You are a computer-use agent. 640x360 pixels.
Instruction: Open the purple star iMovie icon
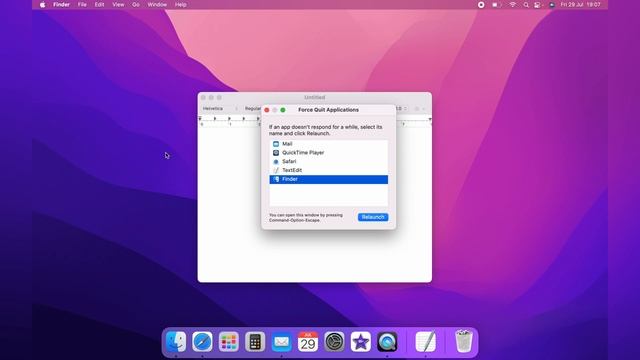click(x=361, y=342)
